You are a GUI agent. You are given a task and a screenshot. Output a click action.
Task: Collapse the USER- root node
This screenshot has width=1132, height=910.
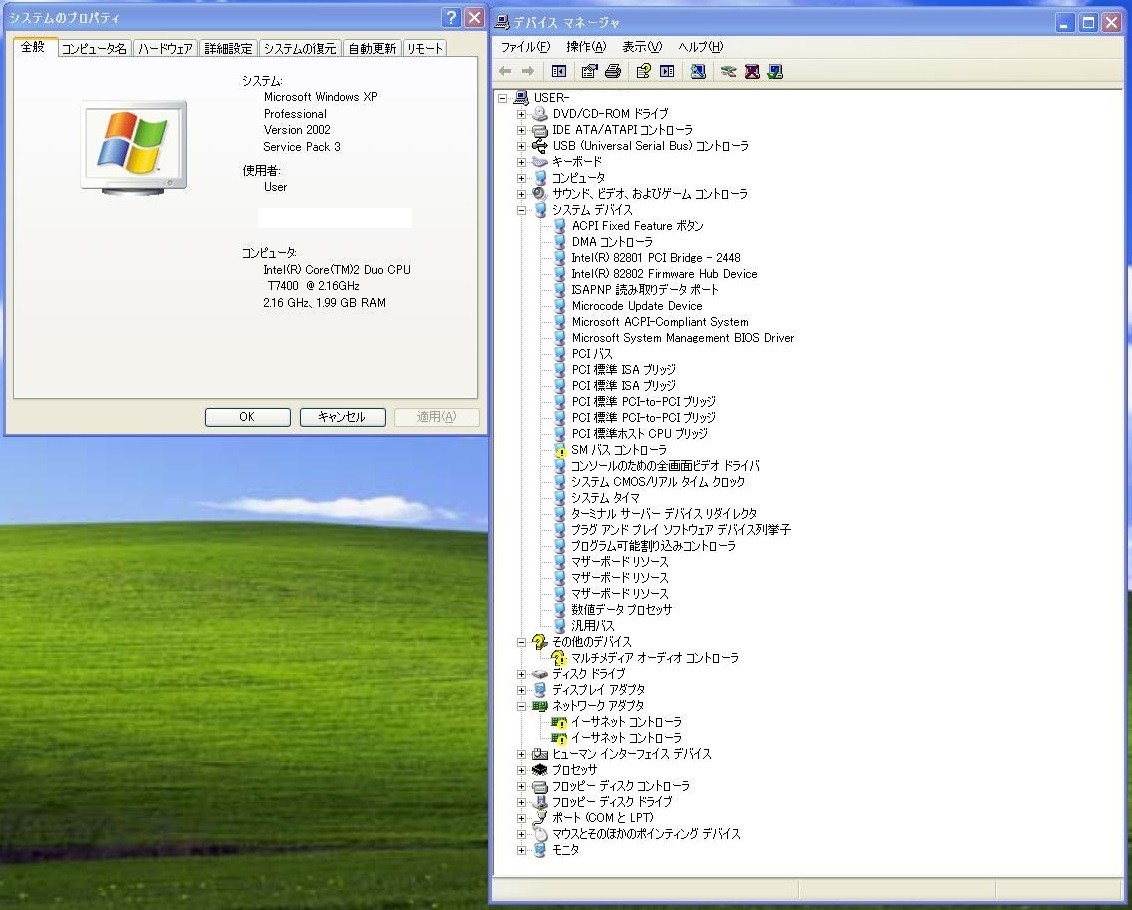[502, 98]
